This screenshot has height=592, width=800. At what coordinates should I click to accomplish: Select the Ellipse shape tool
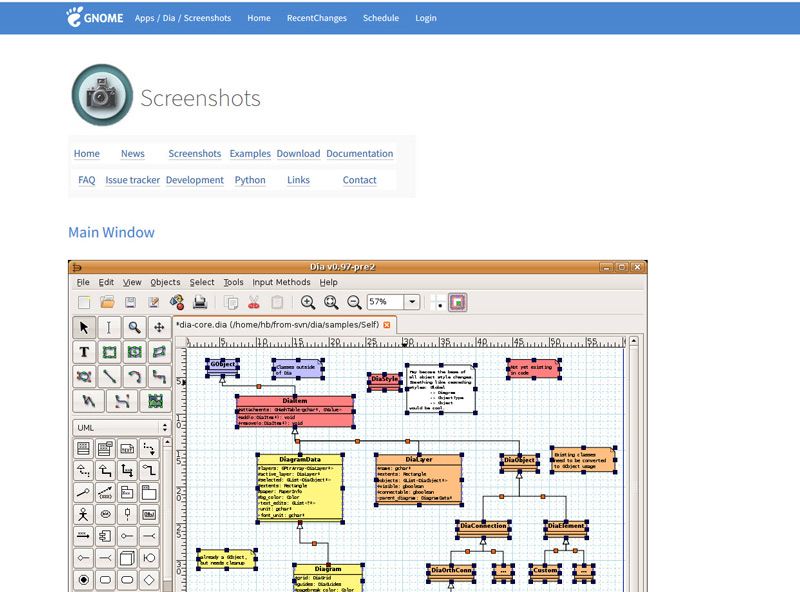pyautogui.click(x=134, y=352)
